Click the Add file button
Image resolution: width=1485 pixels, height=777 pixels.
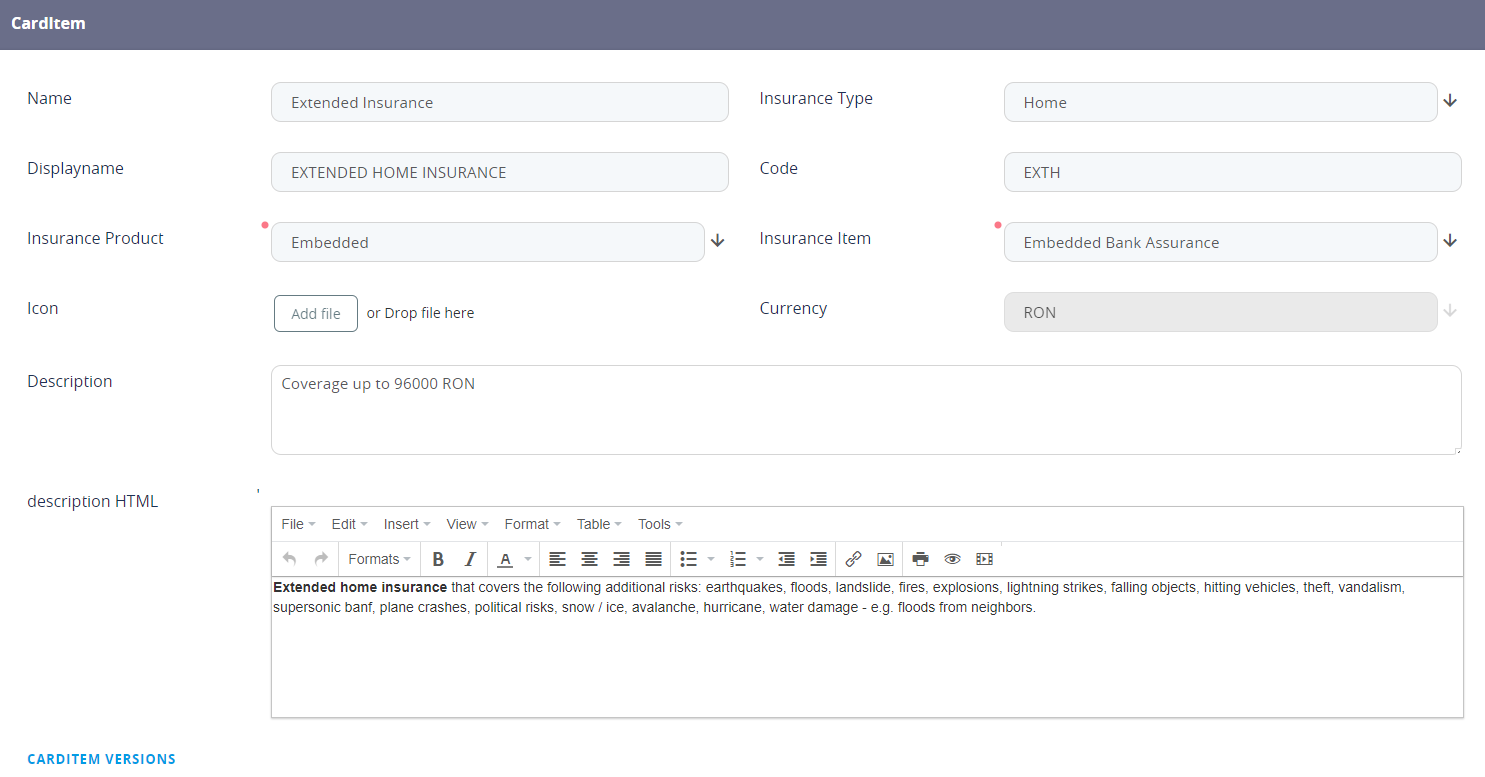(316, 313)
